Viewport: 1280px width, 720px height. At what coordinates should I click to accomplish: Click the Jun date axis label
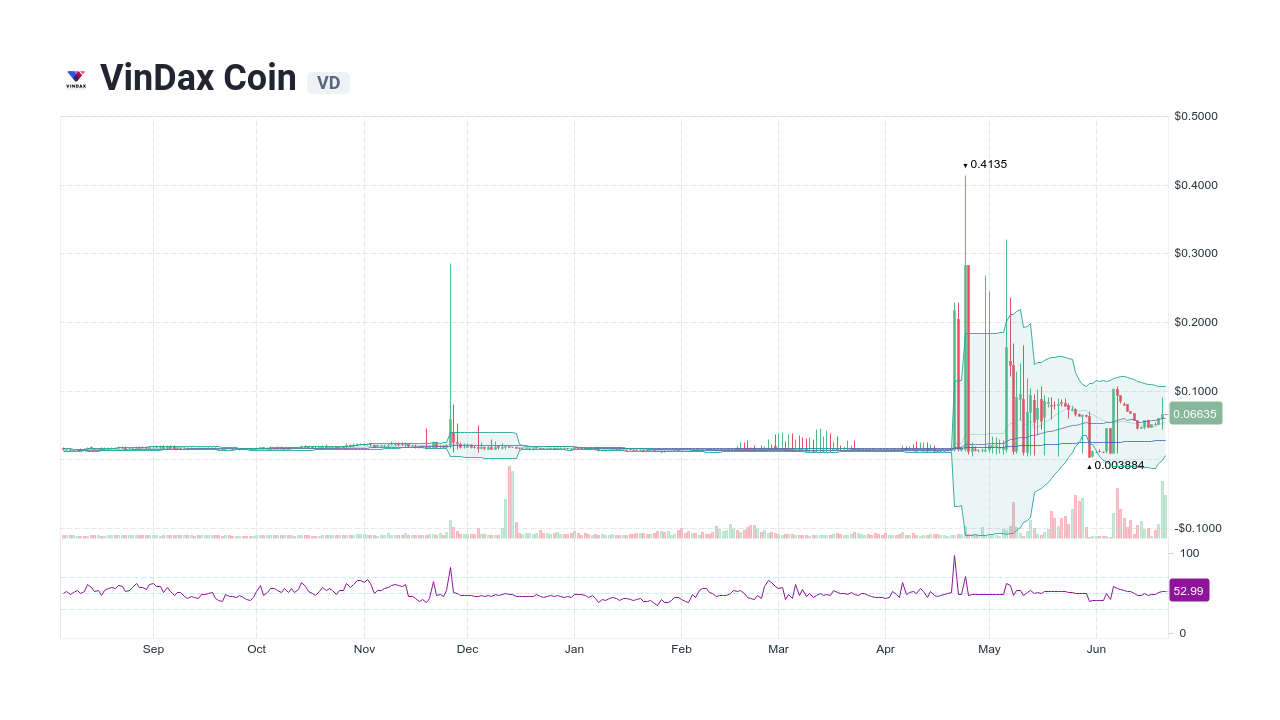(1096, 649)
